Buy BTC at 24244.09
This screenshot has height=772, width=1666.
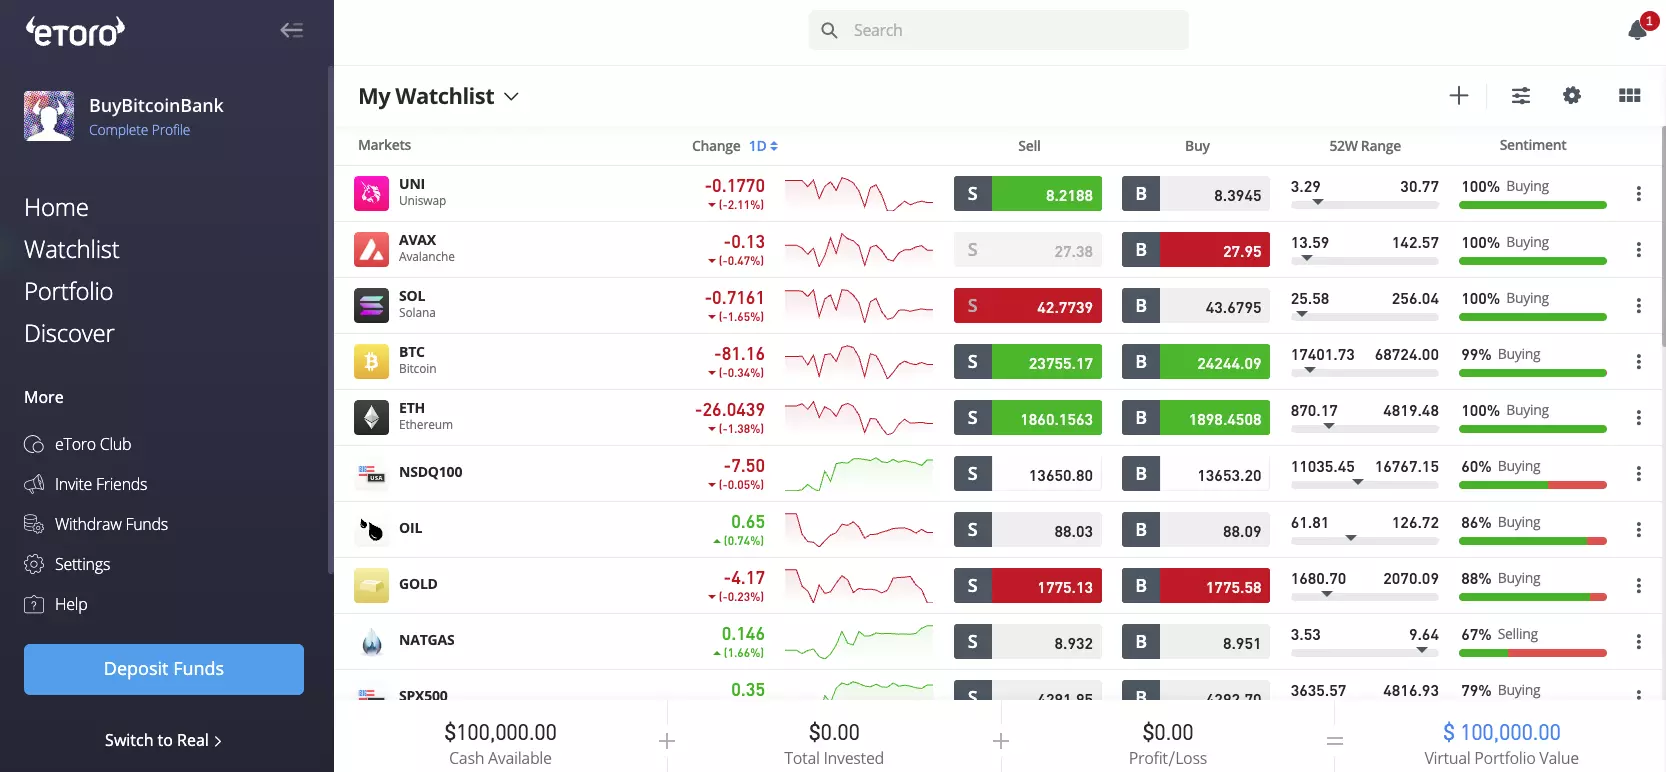click(x=1196, y=362)
